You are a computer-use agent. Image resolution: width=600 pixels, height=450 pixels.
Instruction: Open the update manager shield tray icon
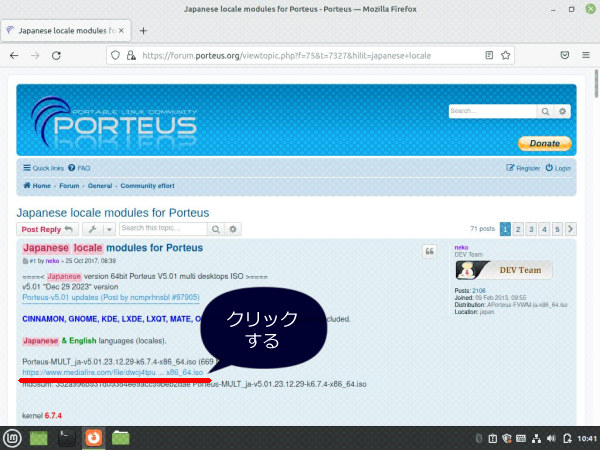point(507,439)
